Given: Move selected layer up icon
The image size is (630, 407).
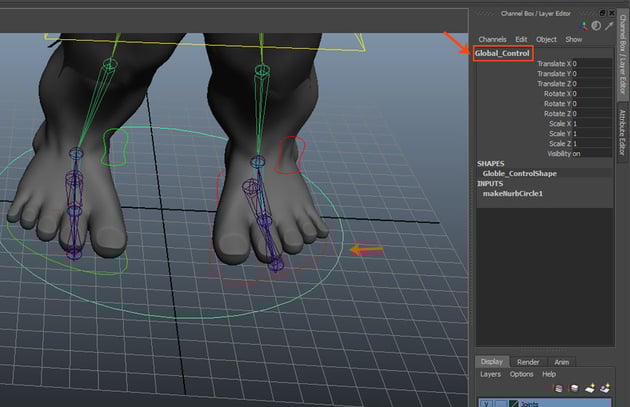Looking at the screenshot, I should coord(559,388).
